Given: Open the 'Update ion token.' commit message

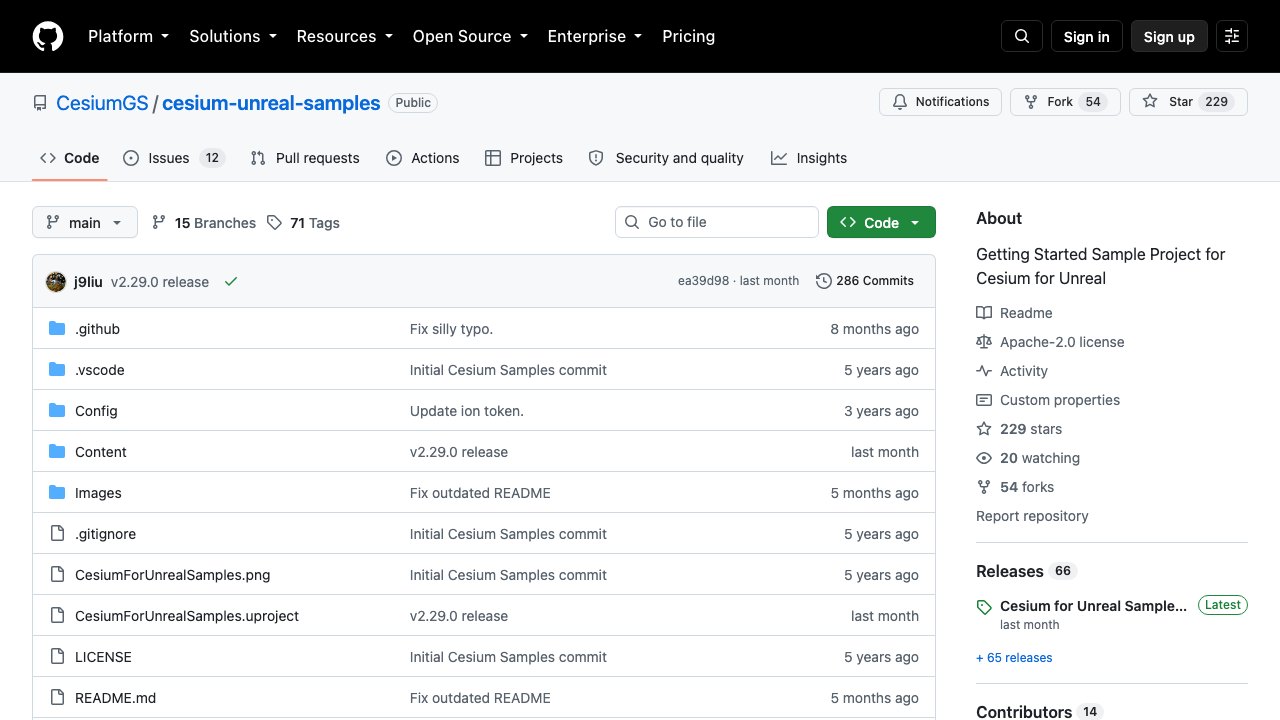Looking at the screenshot, I should (x=467, y=411).
